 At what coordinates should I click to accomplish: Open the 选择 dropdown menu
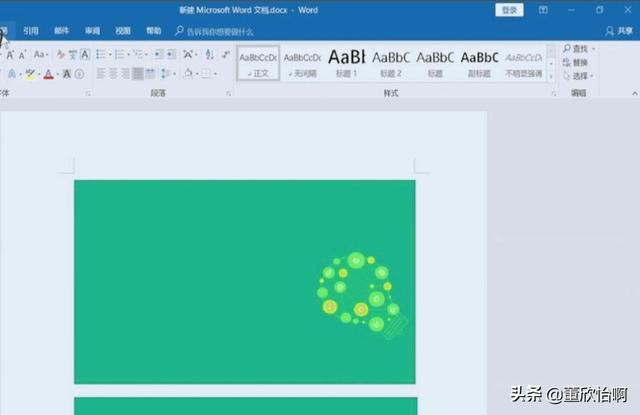(581, 76)
